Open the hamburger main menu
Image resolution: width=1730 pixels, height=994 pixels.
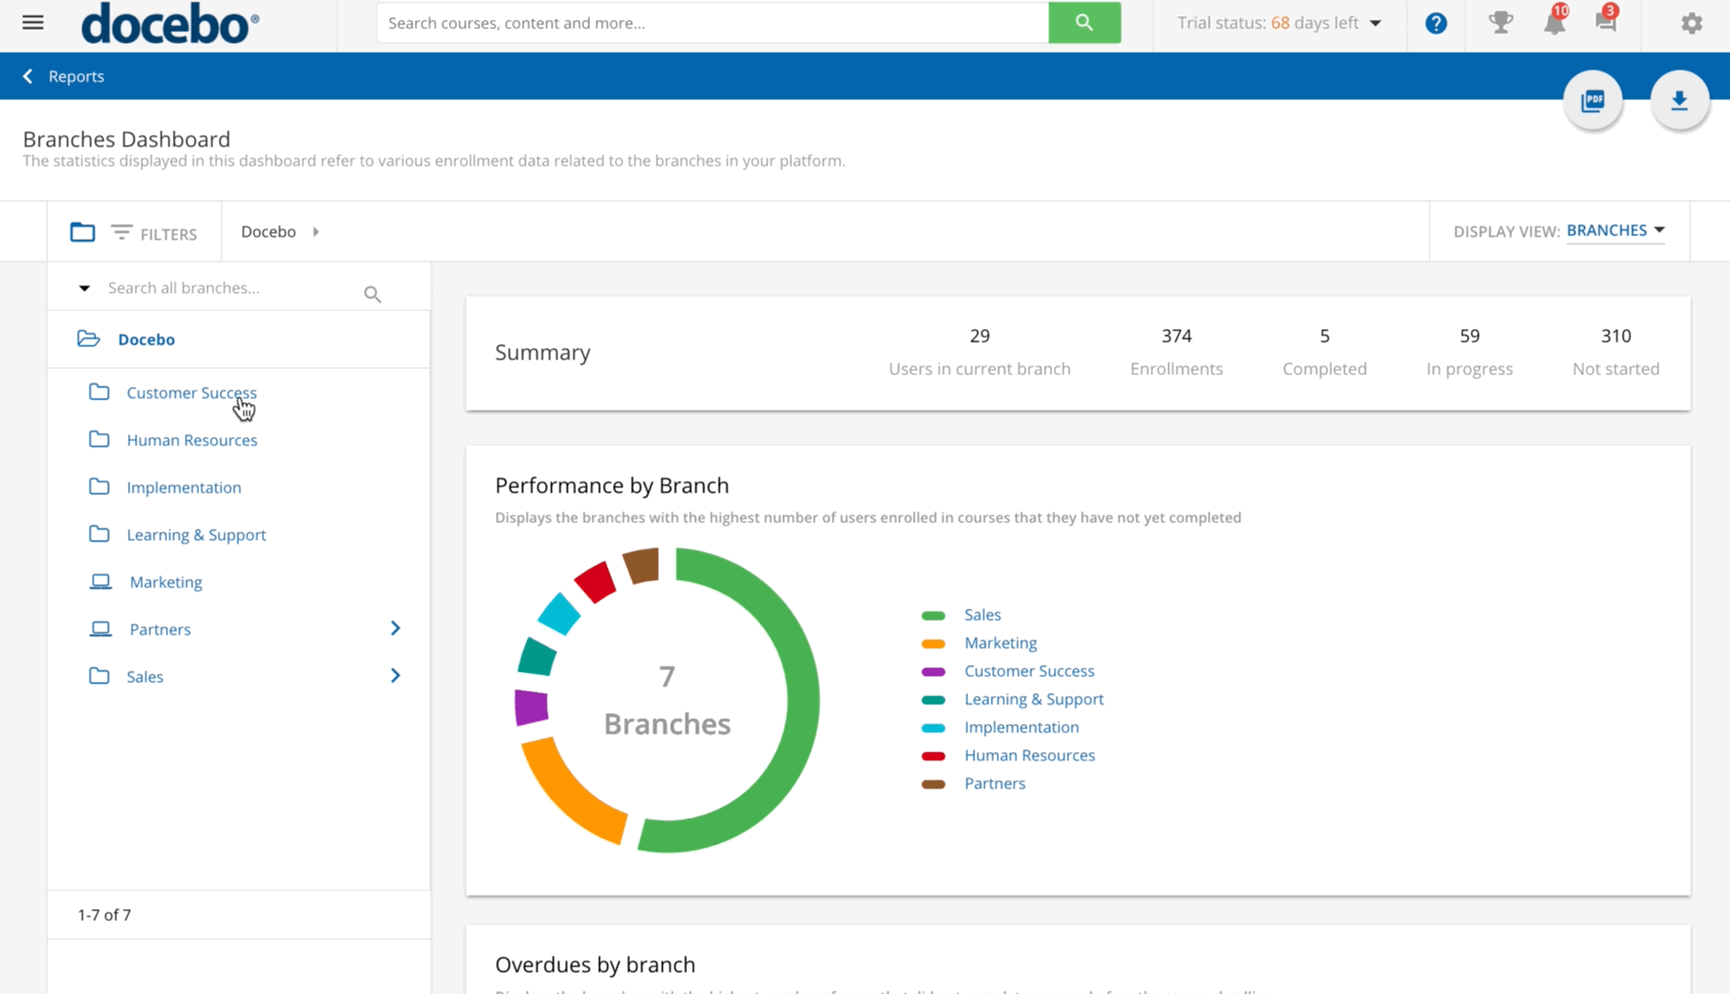tap(33, 22)
